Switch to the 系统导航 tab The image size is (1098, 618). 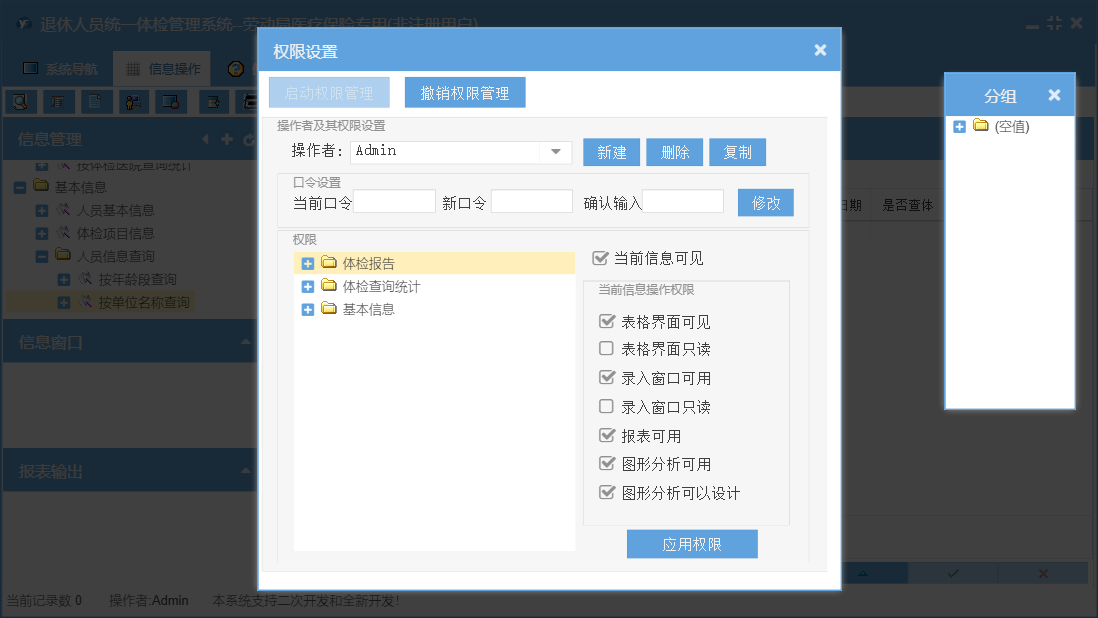pos(60,69)
